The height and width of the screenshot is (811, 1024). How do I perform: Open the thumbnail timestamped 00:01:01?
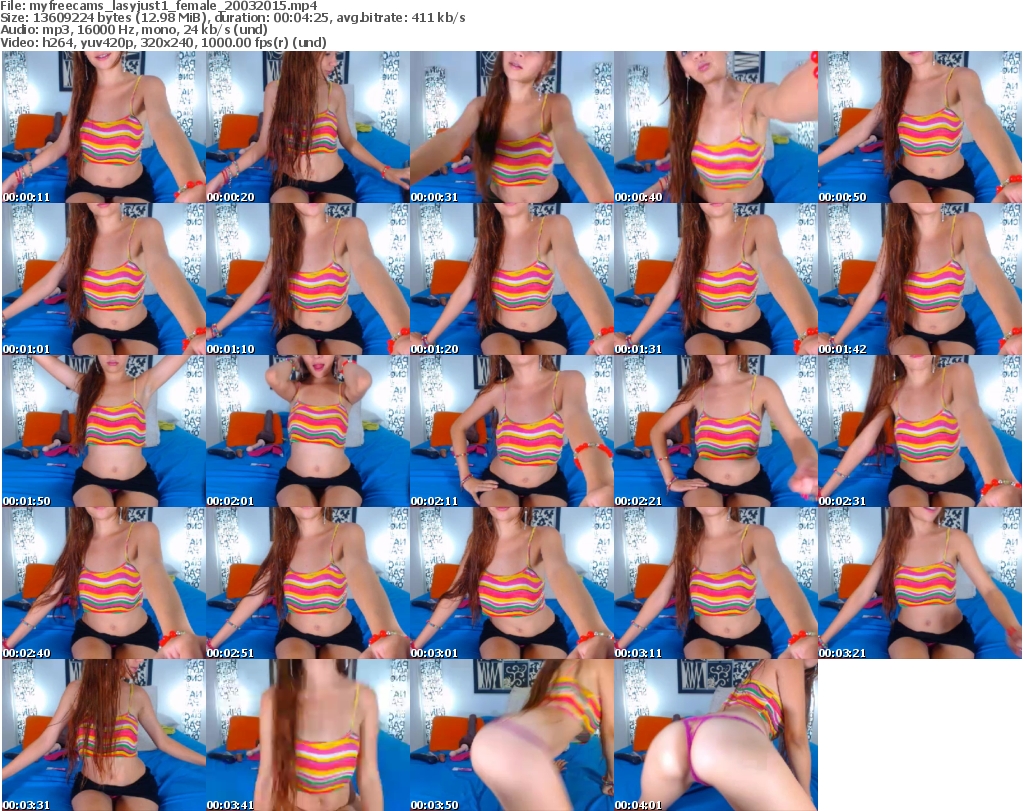click(104, 279)
